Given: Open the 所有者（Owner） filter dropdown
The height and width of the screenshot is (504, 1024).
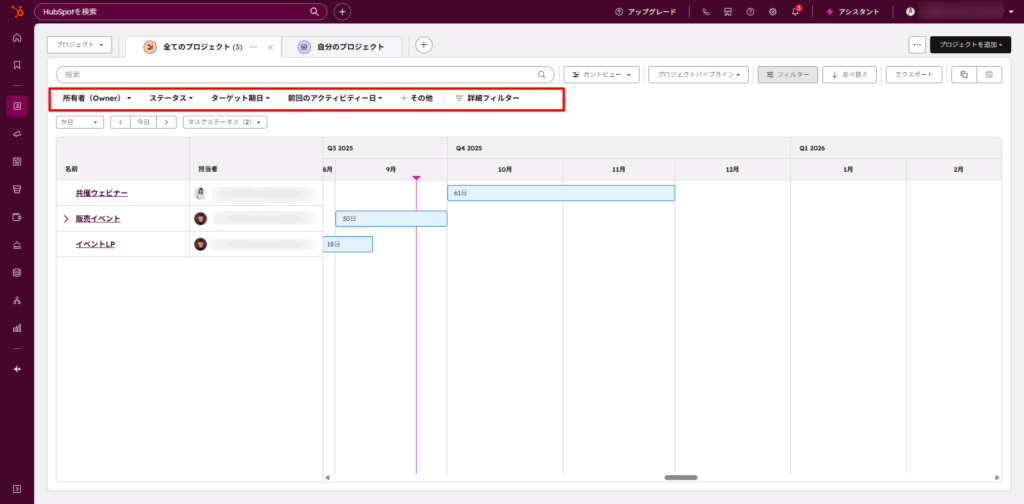Looking at the screenshot, I should pyautogui.click(x=97, y=98).
